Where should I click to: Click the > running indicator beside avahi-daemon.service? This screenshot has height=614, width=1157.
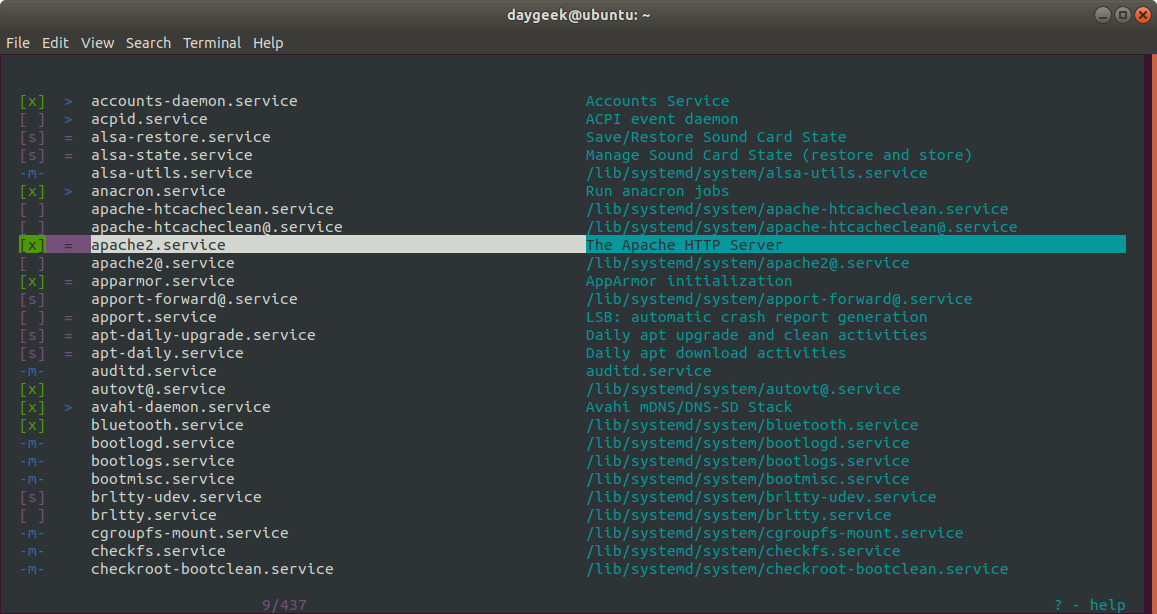[68, 407]
